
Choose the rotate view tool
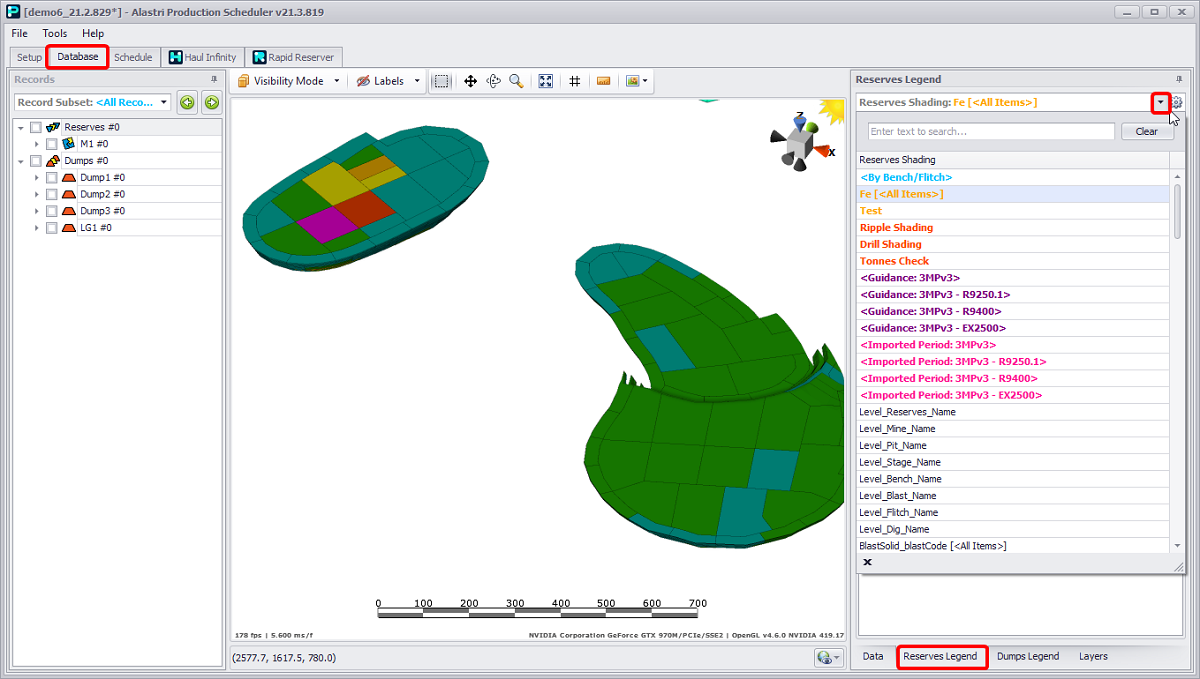pyautogui.click(x=493, y=81)
